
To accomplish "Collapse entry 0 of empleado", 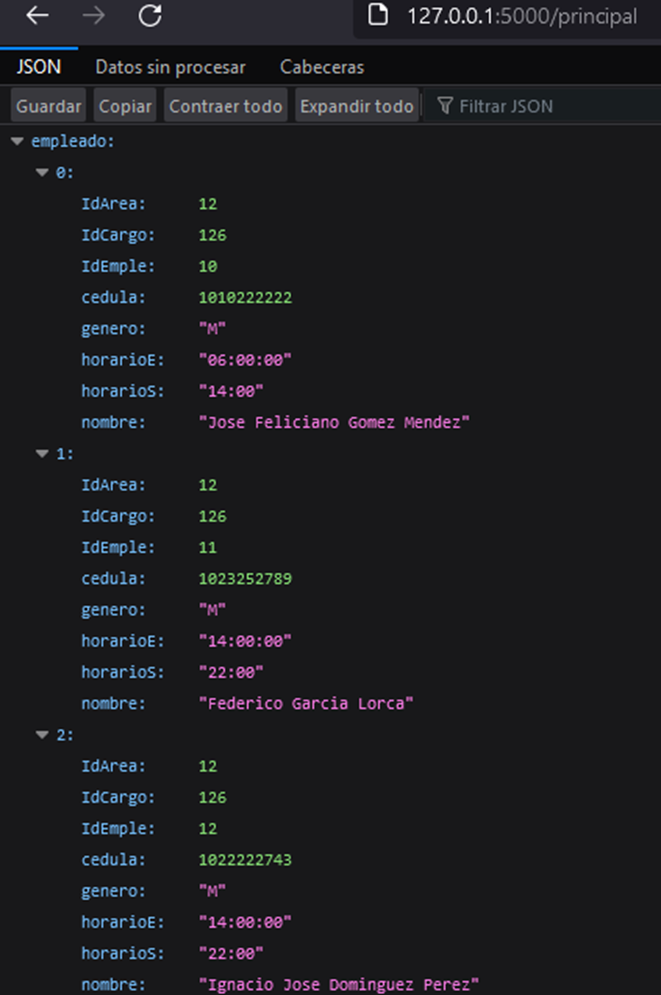I will [42, 172].
